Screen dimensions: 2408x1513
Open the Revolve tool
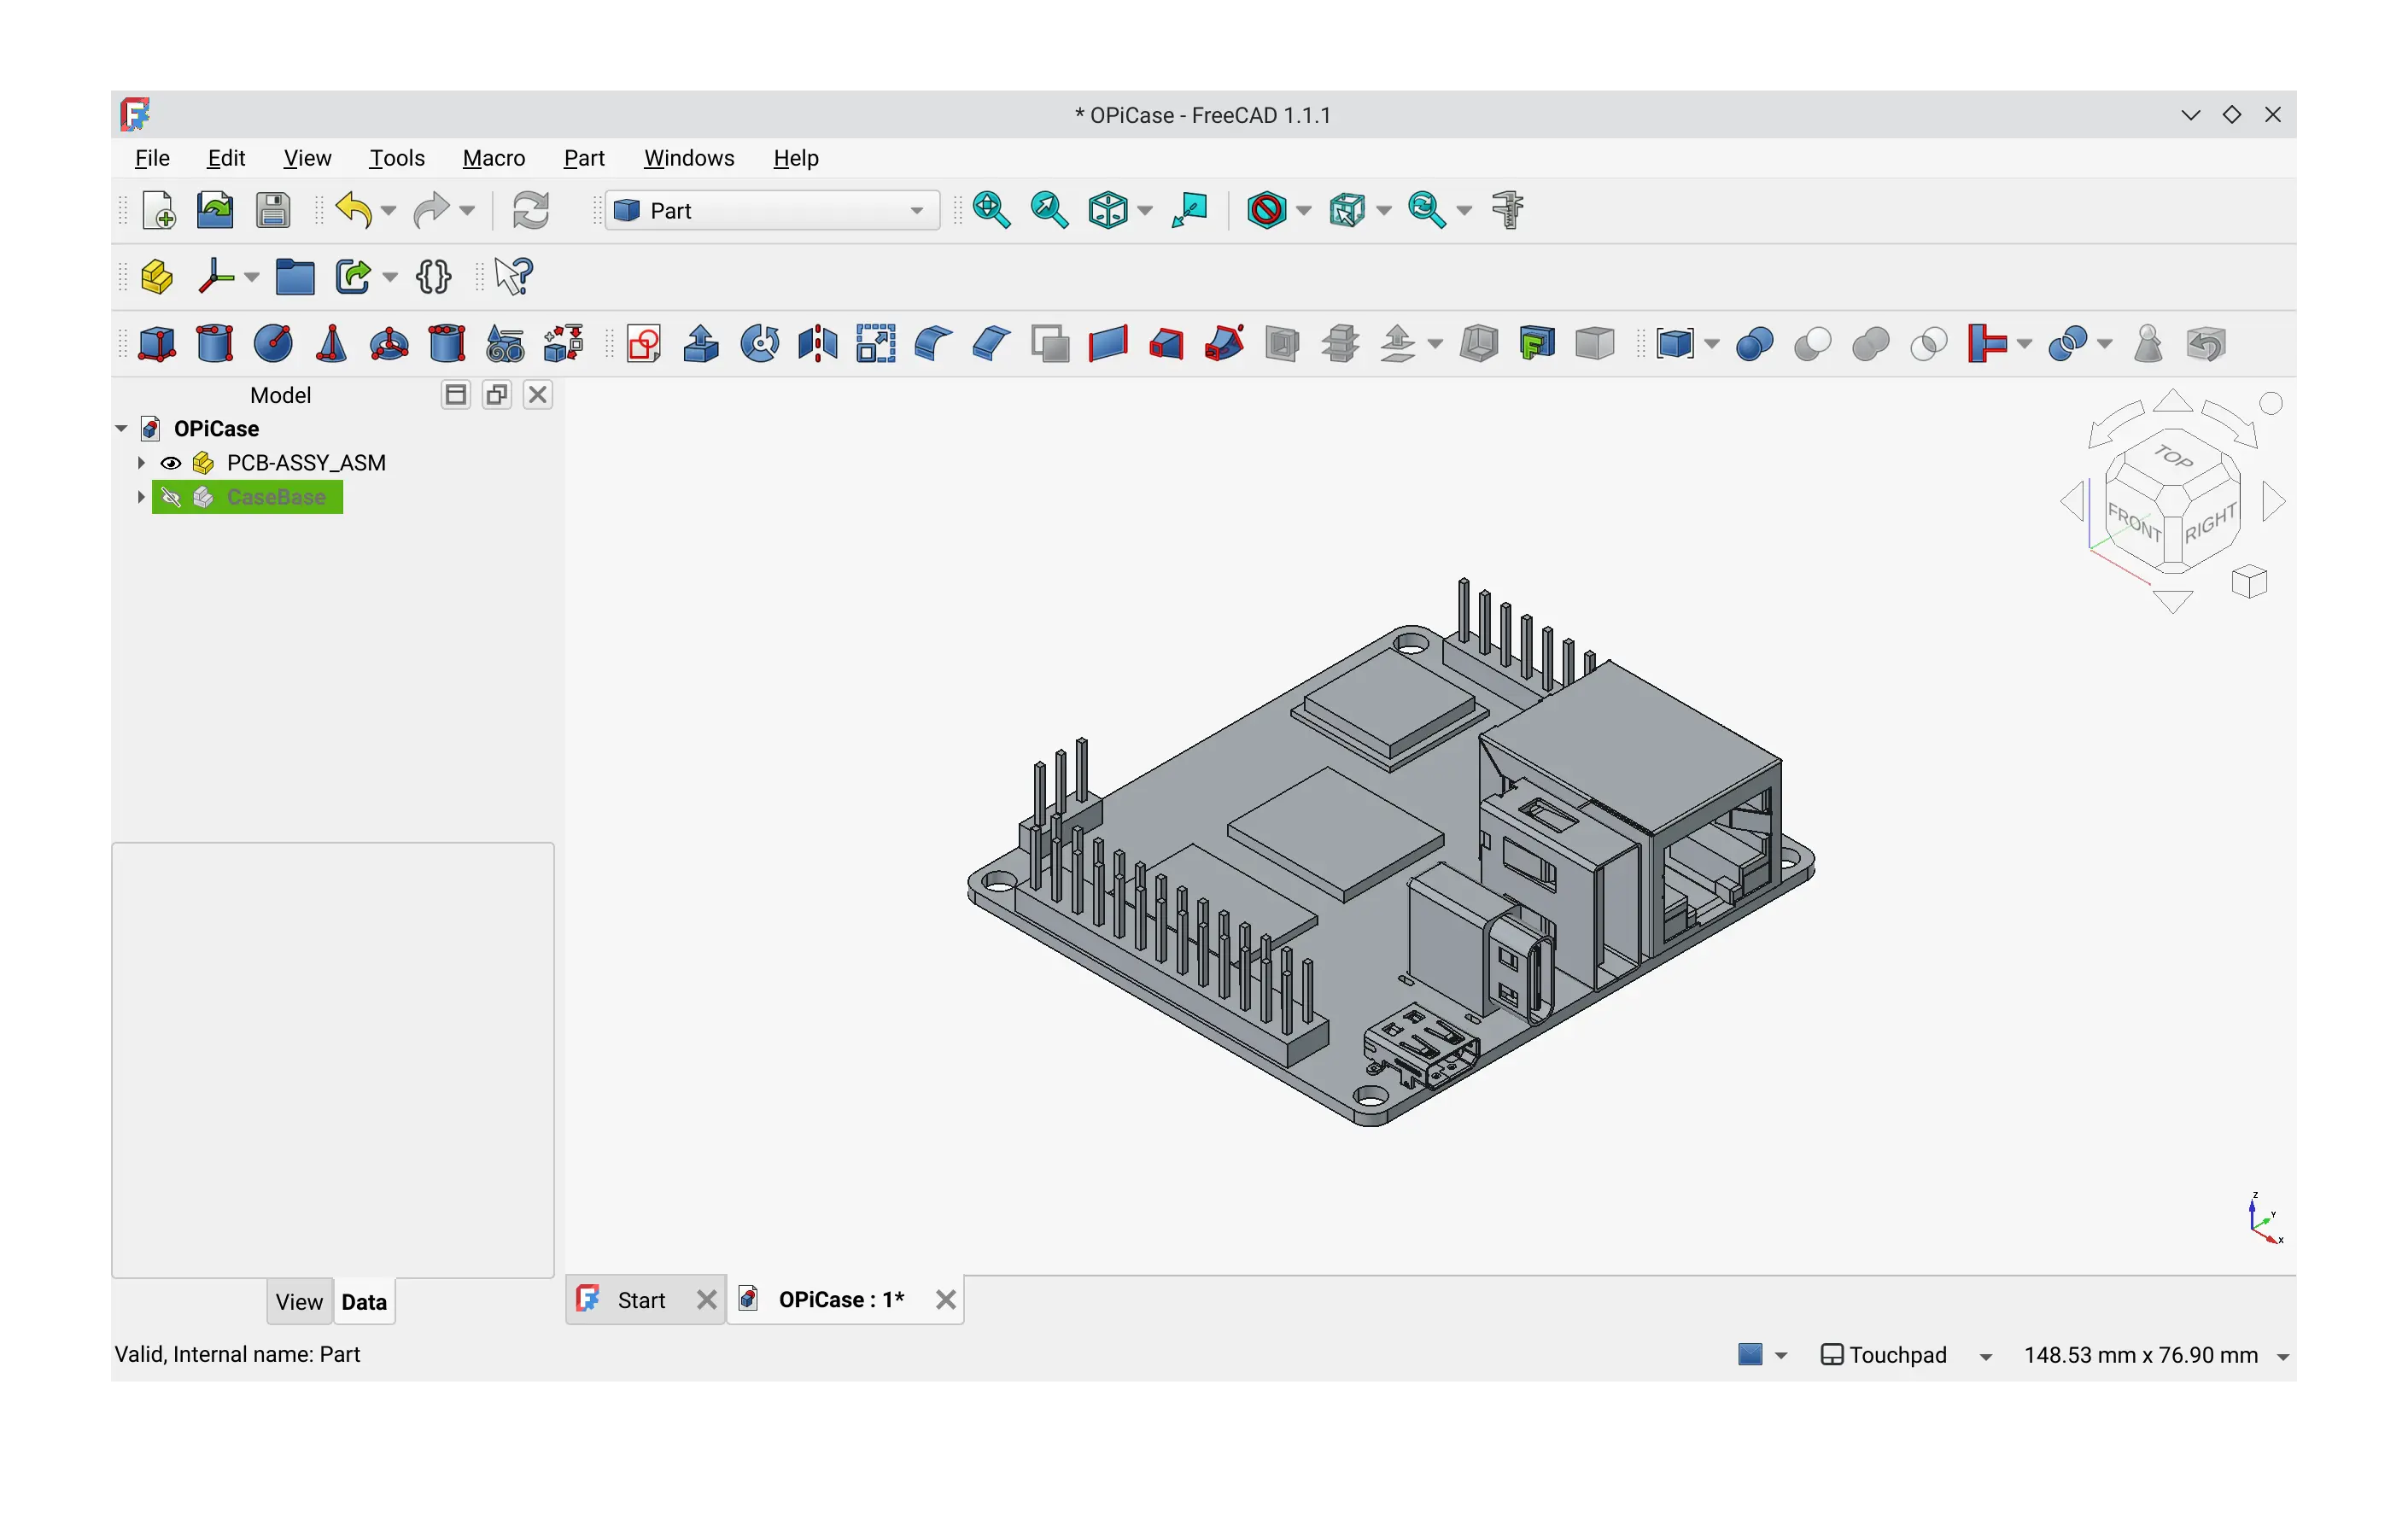coord(760,344)
